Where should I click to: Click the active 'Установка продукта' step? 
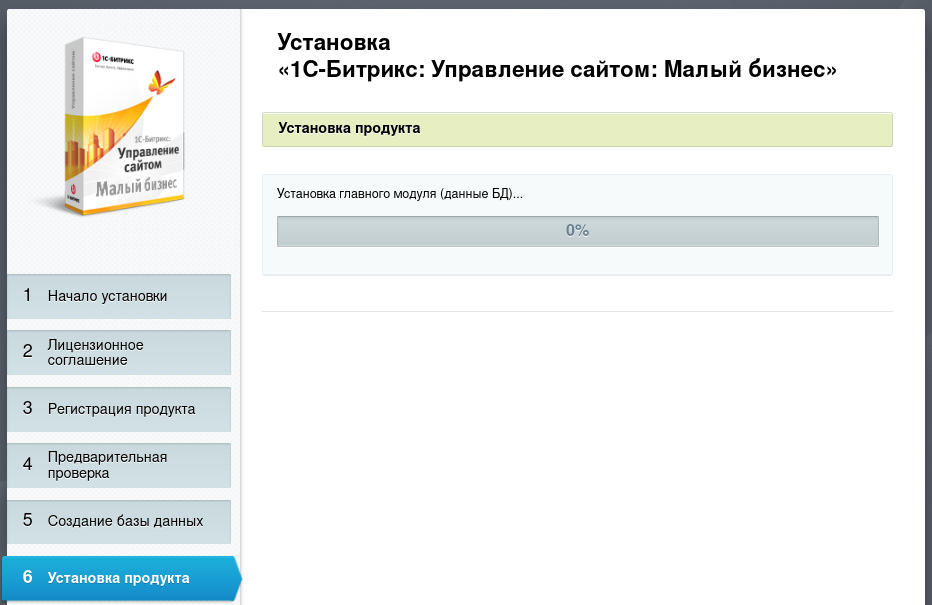pyautogui.click(x=118, y=578)
